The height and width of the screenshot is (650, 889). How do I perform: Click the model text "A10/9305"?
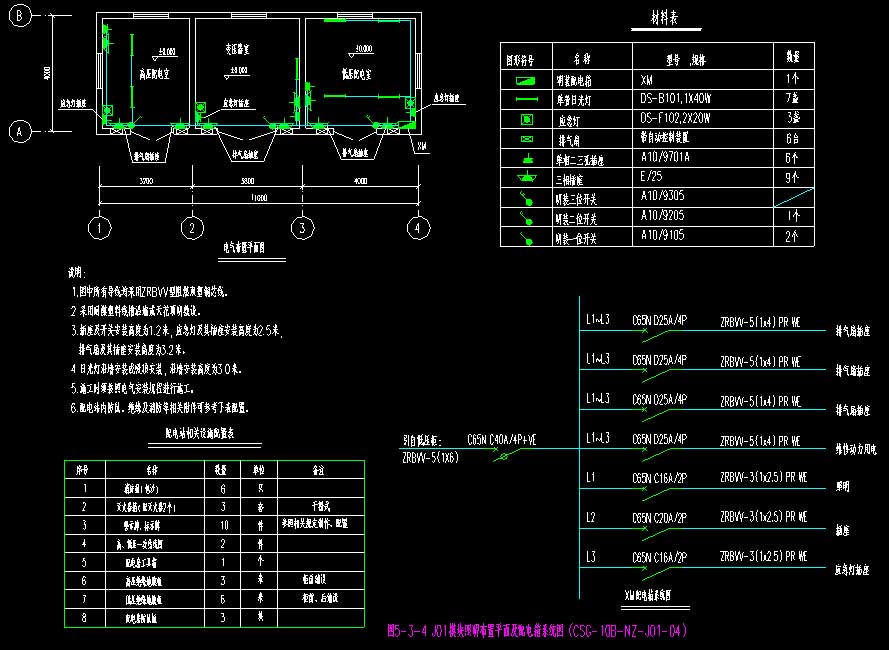[x=662, y=196]
